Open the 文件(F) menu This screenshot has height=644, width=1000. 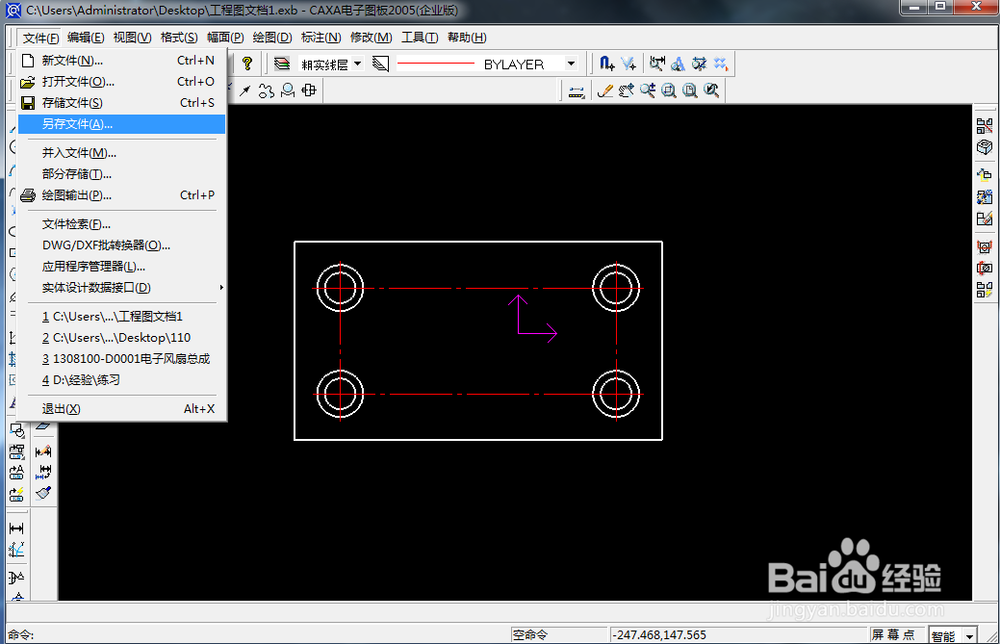click(41, 38)
